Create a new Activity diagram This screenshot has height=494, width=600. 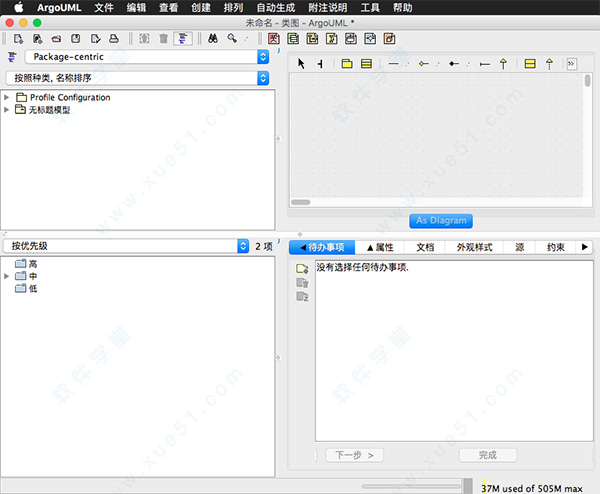click(370, 39)
